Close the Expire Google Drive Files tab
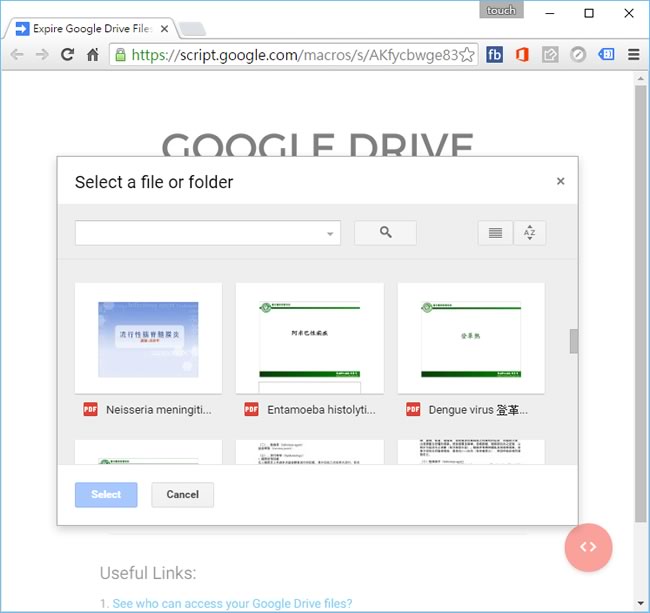This screenshot has height=613, width=650. pos(165,29)
